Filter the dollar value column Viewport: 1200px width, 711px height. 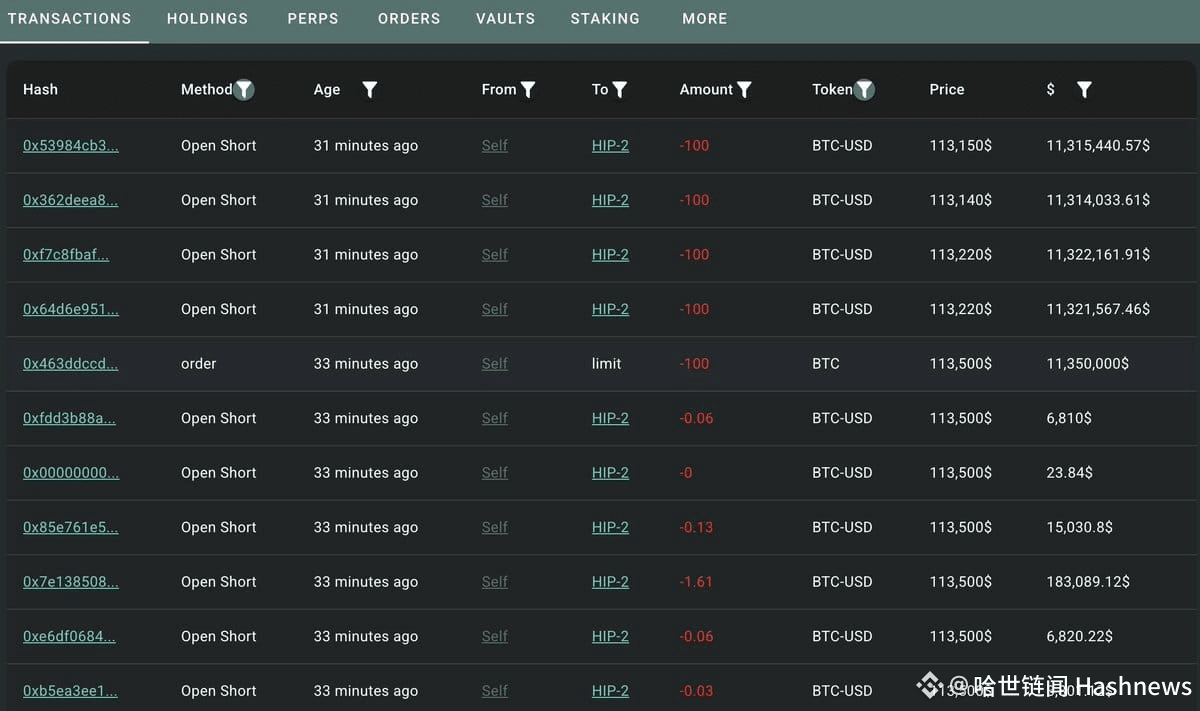[1084, 90]
